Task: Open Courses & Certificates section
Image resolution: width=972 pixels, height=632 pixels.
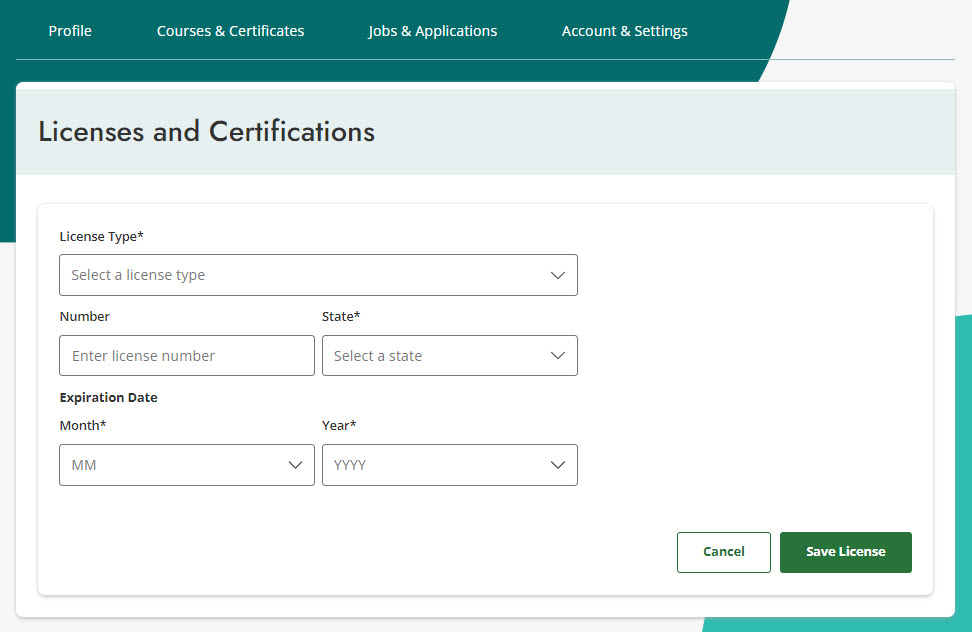Action: [x=230, y=31]
